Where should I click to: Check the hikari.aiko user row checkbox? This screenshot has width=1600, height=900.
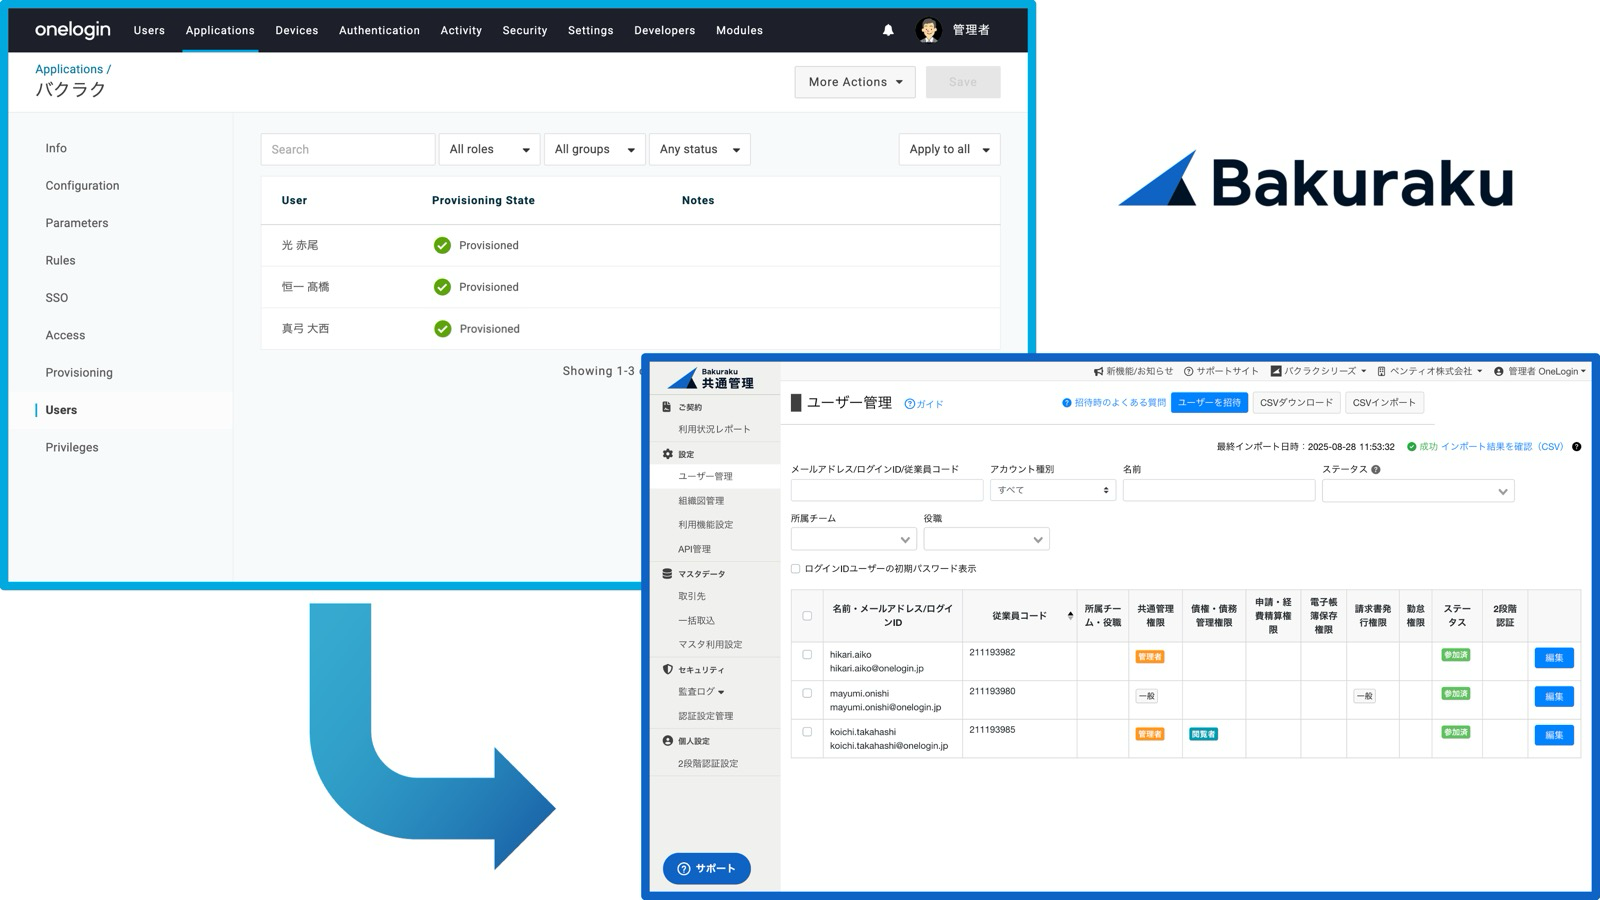[807, 655]
